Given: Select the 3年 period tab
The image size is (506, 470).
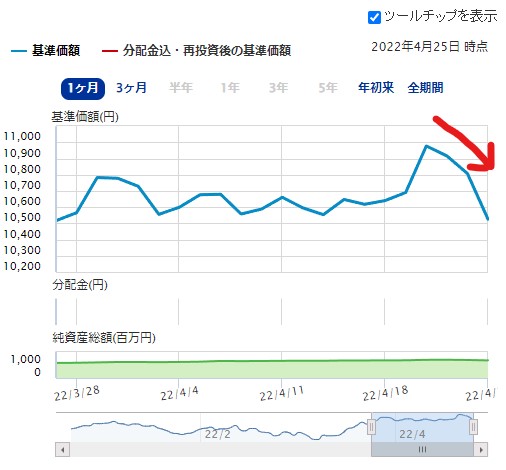Looking at the screenshot, I should point(279,88).
